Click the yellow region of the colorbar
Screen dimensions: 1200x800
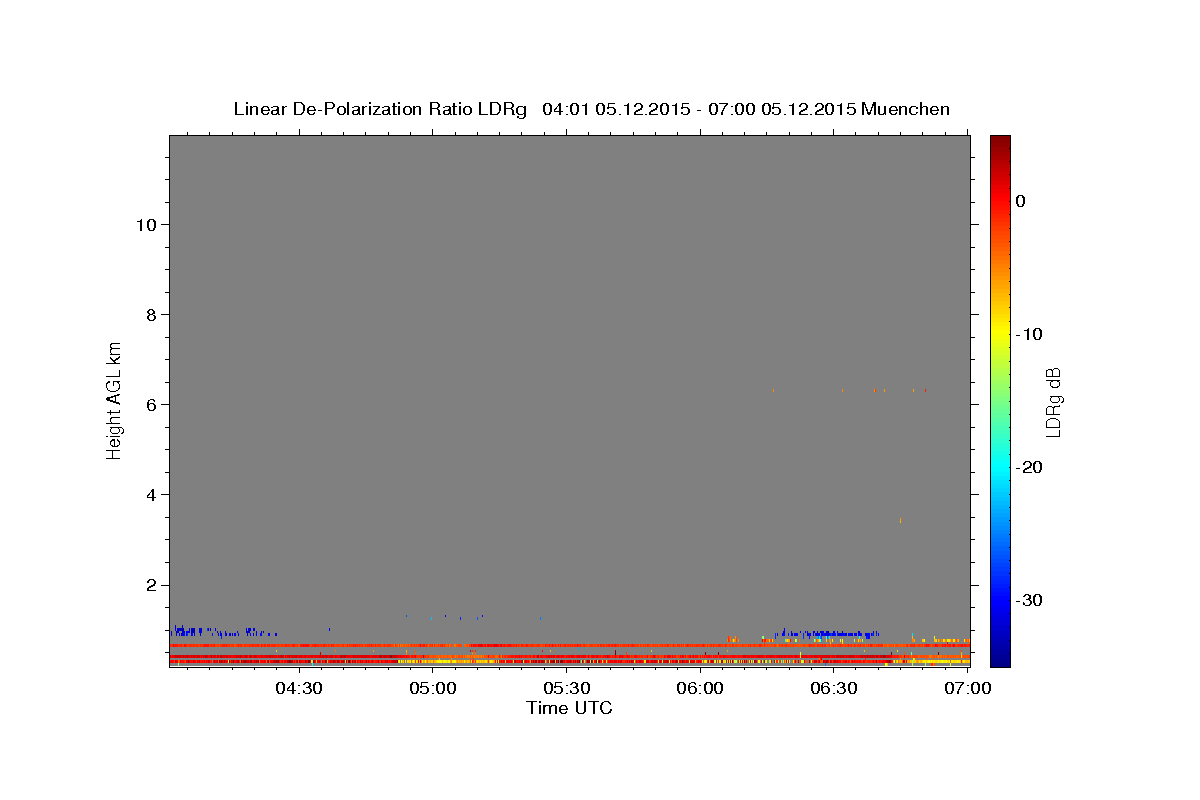[x=1000, y=330]
